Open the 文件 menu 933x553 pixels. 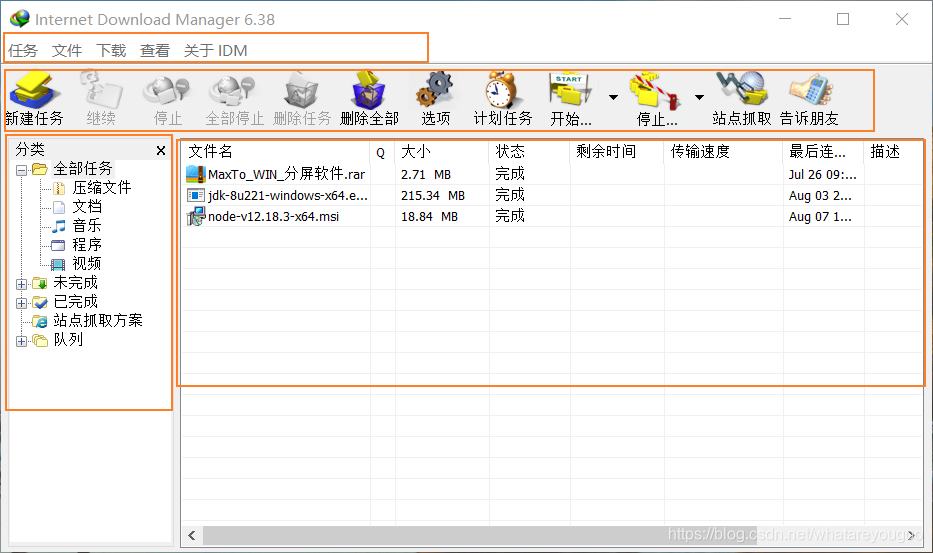[x=67, y=51]
